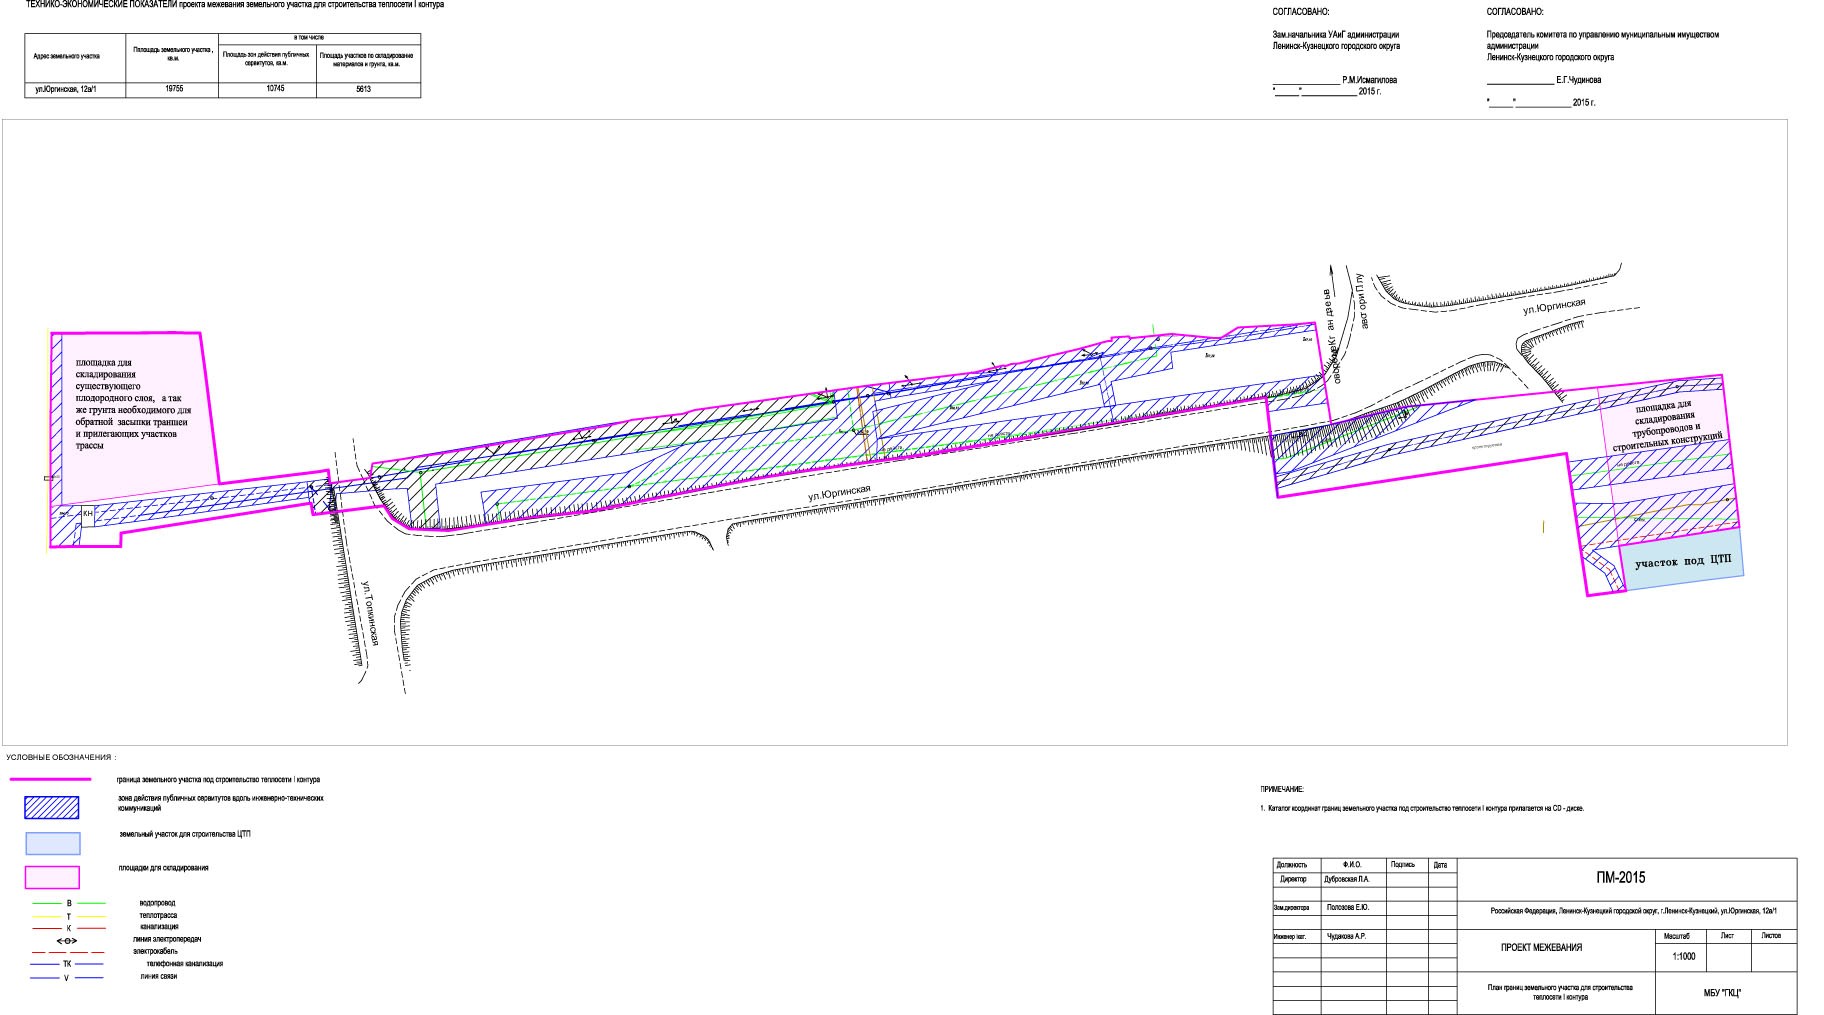The image size is (1824, 1015).
Task: Click the 1:1000 scale value cell
Action: pyautogui.click(x=1683, y=956)
